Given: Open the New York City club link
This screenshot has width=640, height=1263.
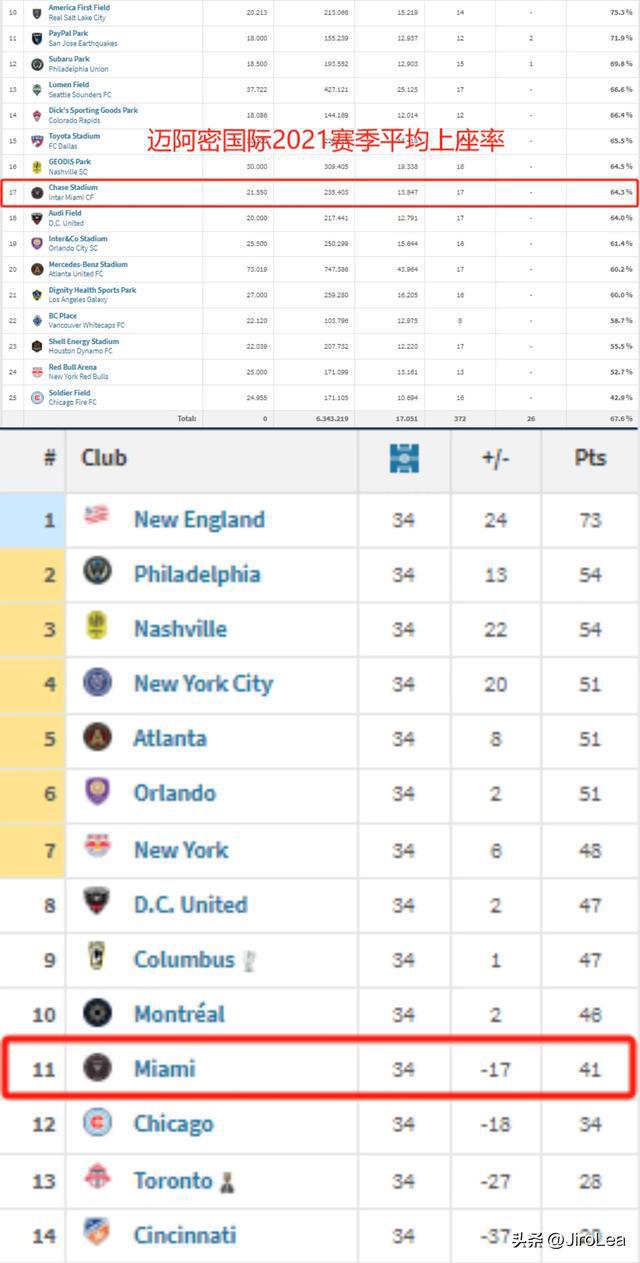Looking at the screenshot, I should [203, 684].
